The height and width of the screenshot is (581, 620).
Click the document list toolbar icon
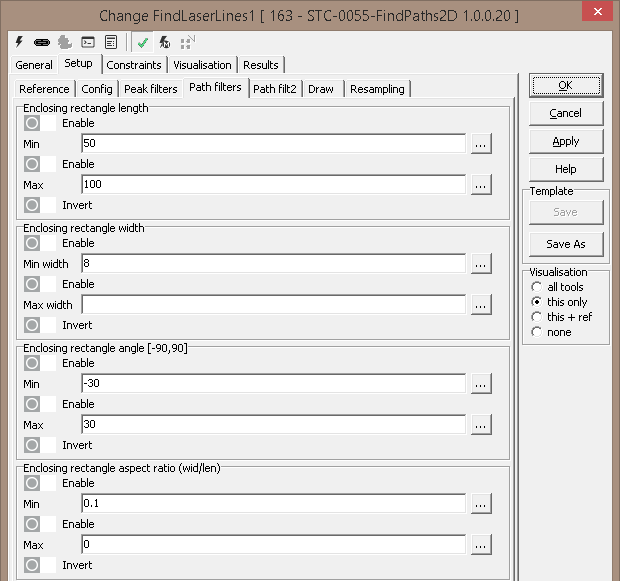(x=110, y=43)
